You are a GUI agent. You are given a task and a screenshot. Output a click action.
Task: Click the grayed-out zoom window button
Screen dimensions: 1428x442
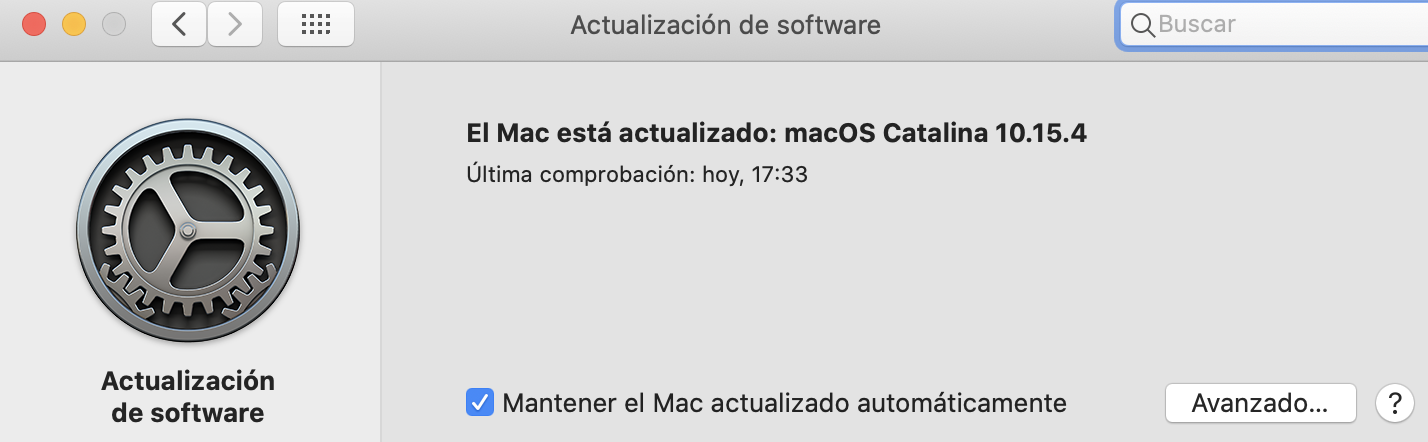click(114, 25)
